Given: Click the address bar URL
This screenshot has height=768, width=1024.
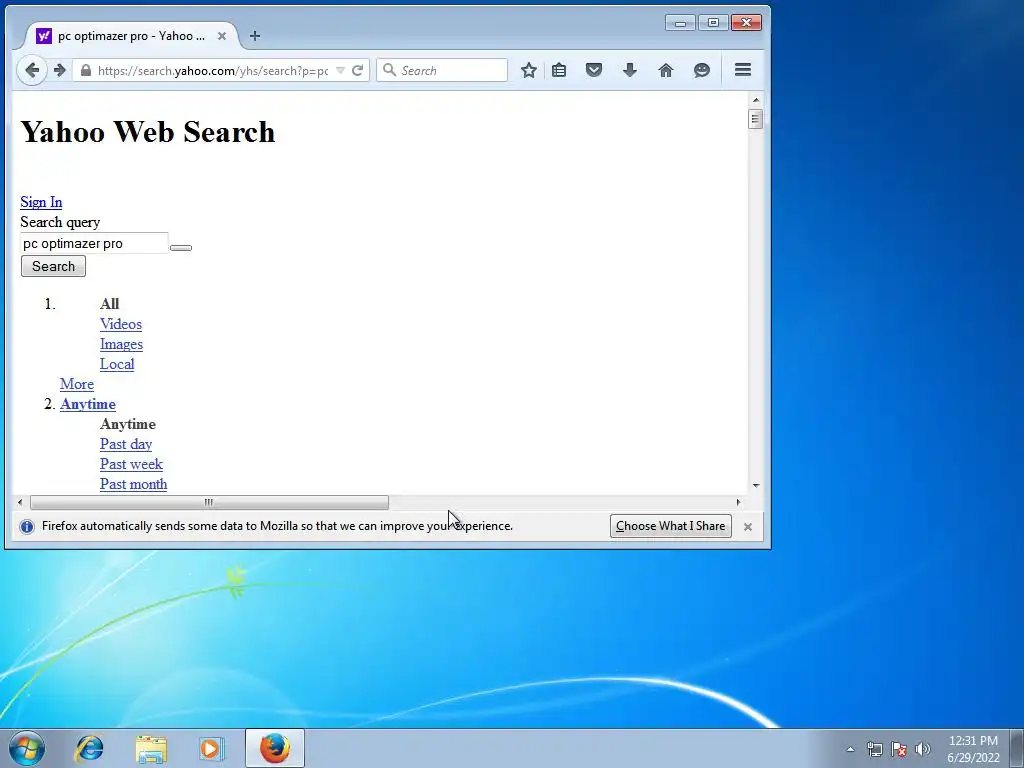Looking at the screenshot, I should pyautogui.click(x=213, y=71).
